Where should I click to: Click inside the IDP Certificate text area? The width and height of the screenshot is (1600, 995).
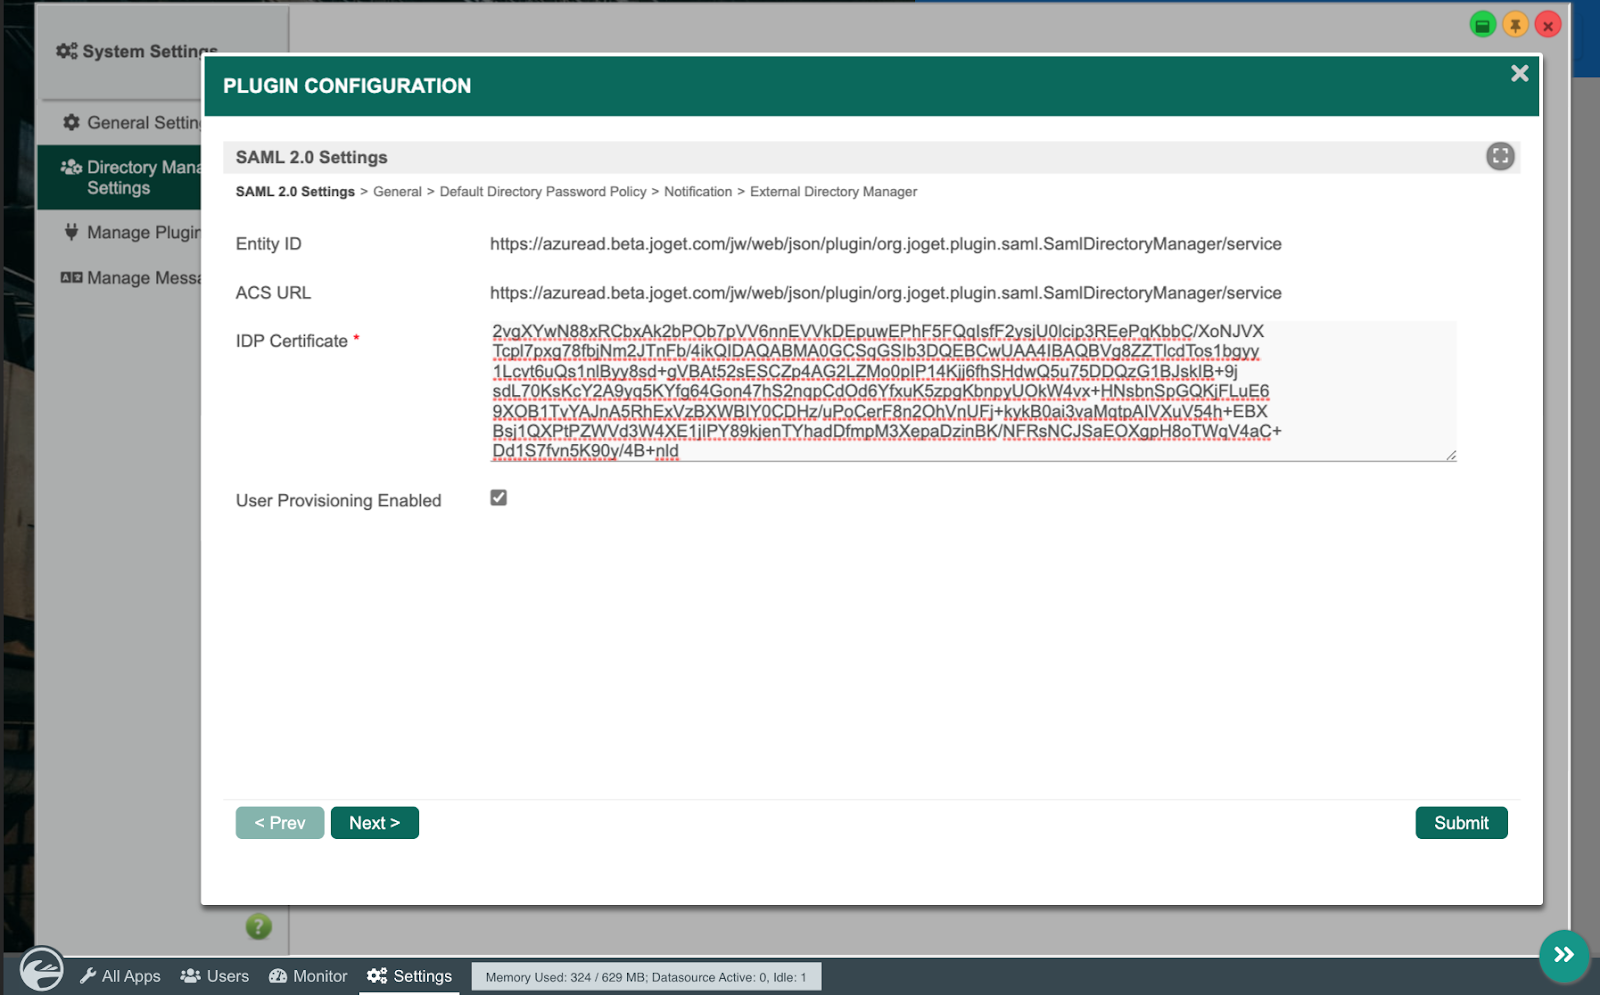point(972,391)
